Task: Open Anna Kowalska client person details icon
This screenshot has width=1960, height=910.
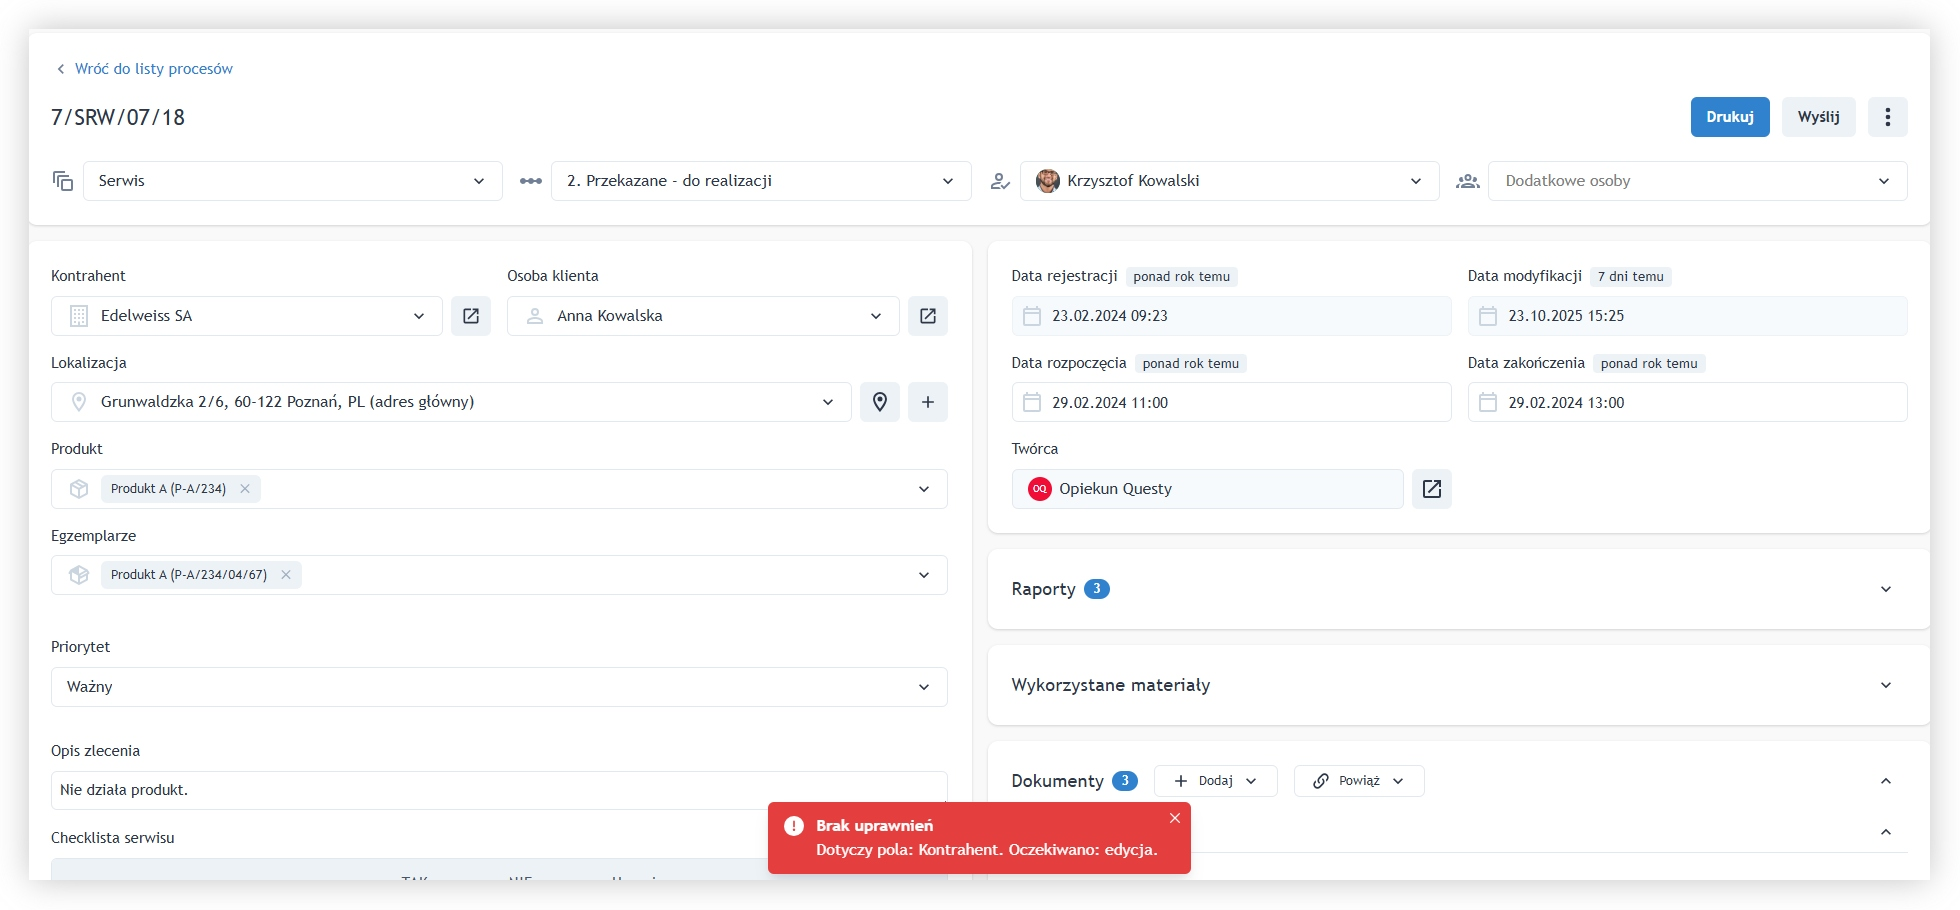Action: click(927, 316)
